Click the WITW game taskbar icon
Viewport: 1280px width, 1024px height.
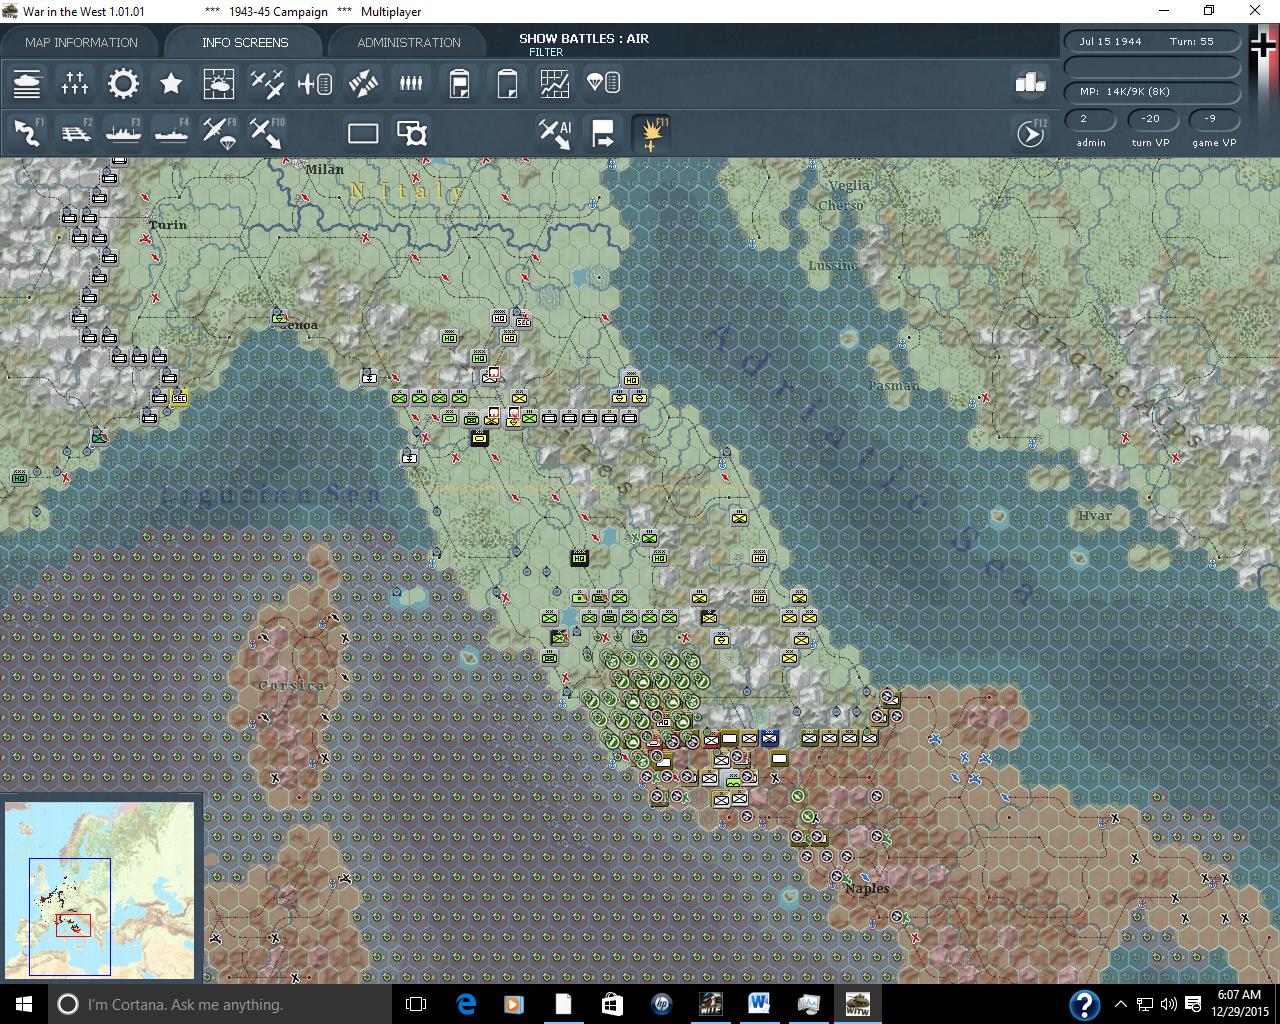(x=857, y=1004)
